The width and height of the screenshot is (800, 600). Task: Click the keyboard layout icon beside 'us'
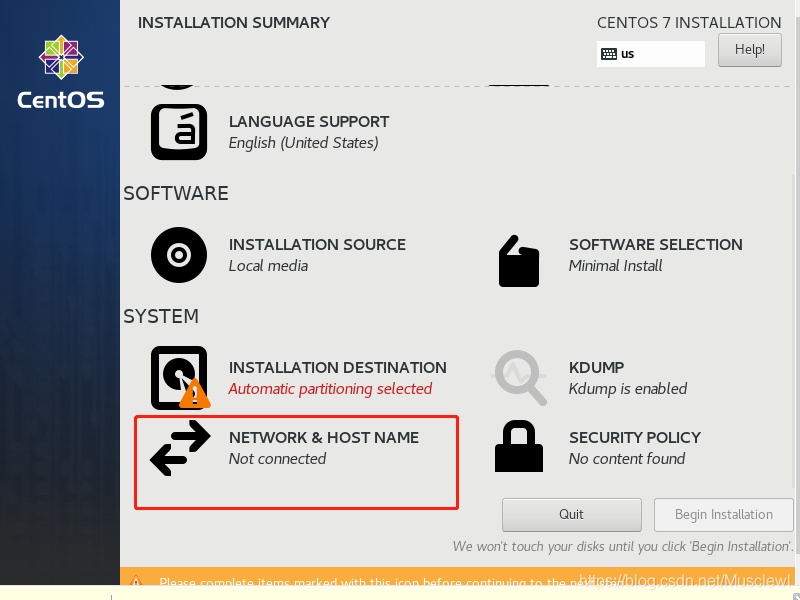(609, 54)
